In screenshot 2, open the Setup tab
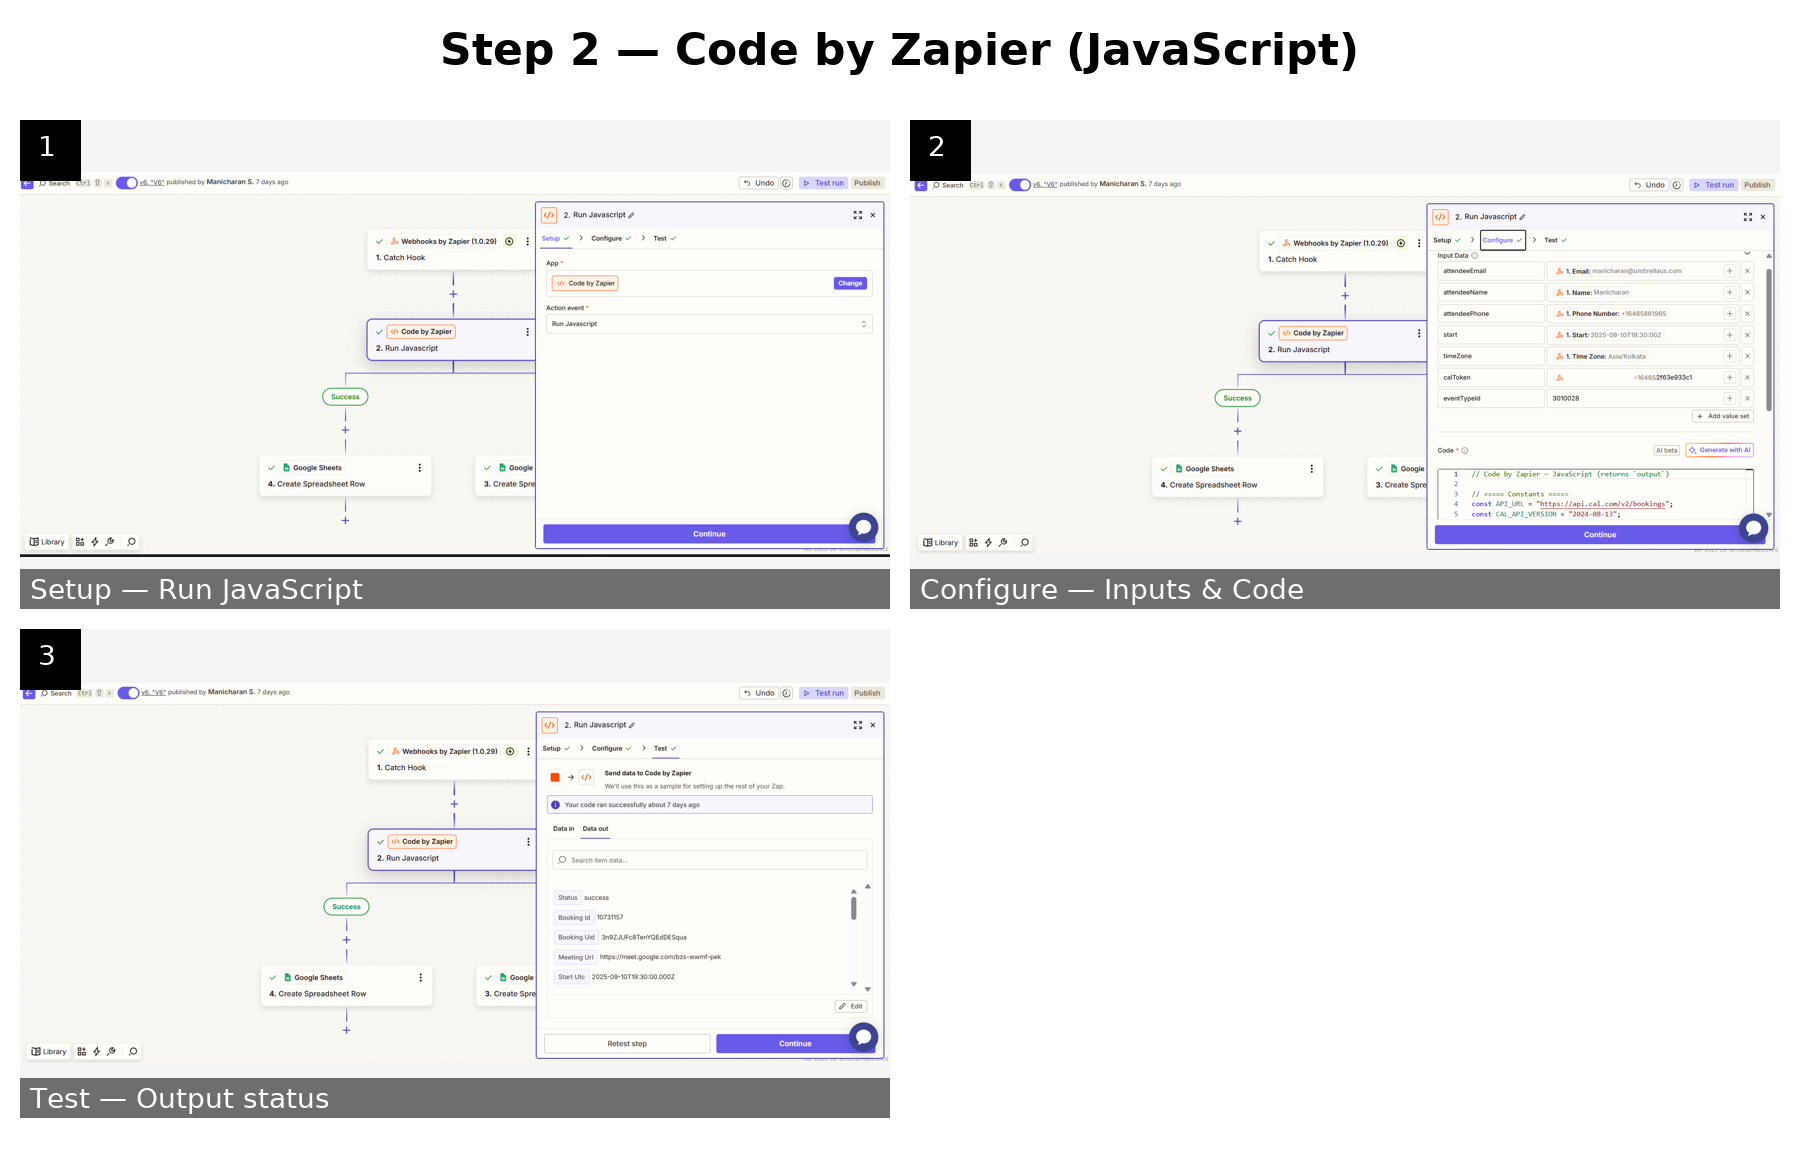Image resolution: width=1800 pixels, height=1158 pixels. (x=1446, y=240)
